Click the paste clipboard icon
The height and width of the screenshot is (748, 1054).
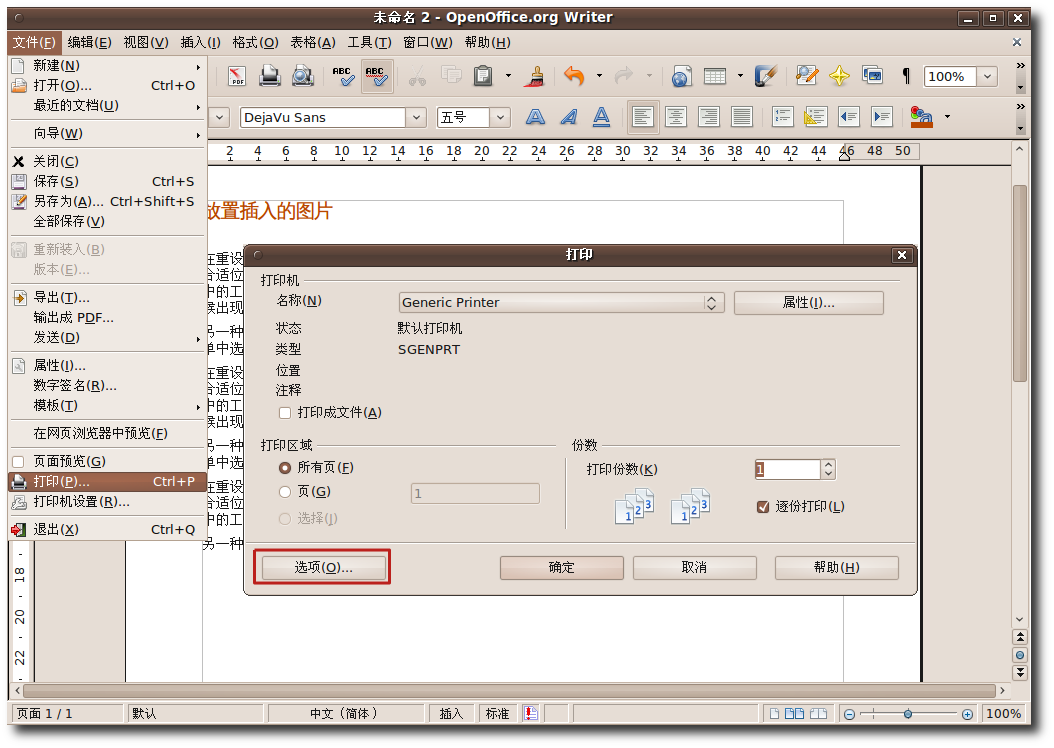point(483,76)
